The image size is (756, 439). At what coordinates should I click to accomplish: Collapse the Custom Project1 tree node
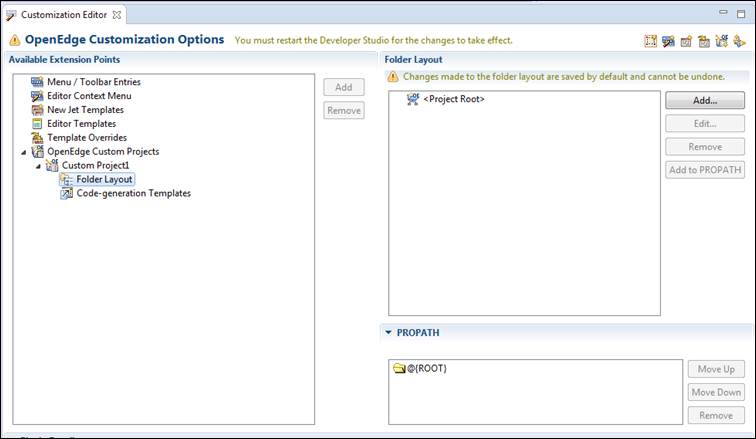(x=38, y=166)
